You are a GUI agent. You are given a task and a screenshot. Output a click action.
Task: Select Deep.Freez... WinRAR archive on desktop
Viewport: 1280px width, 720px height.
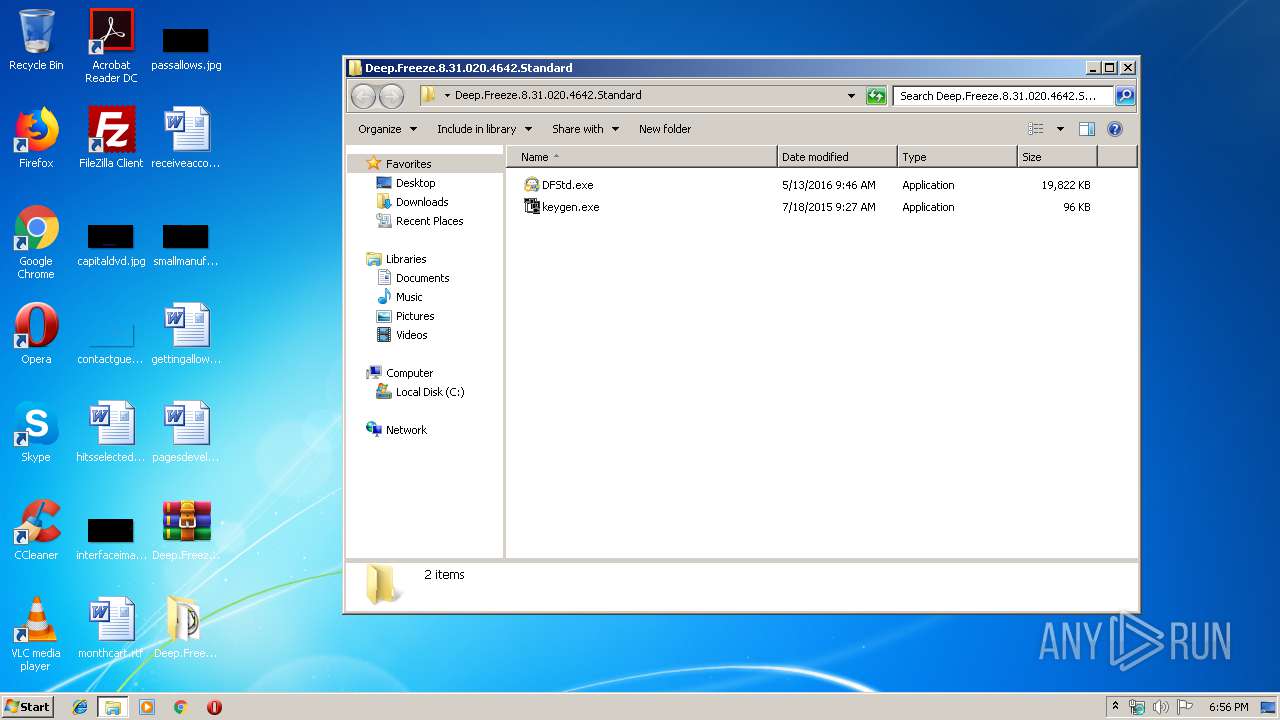tap(186, 530)
